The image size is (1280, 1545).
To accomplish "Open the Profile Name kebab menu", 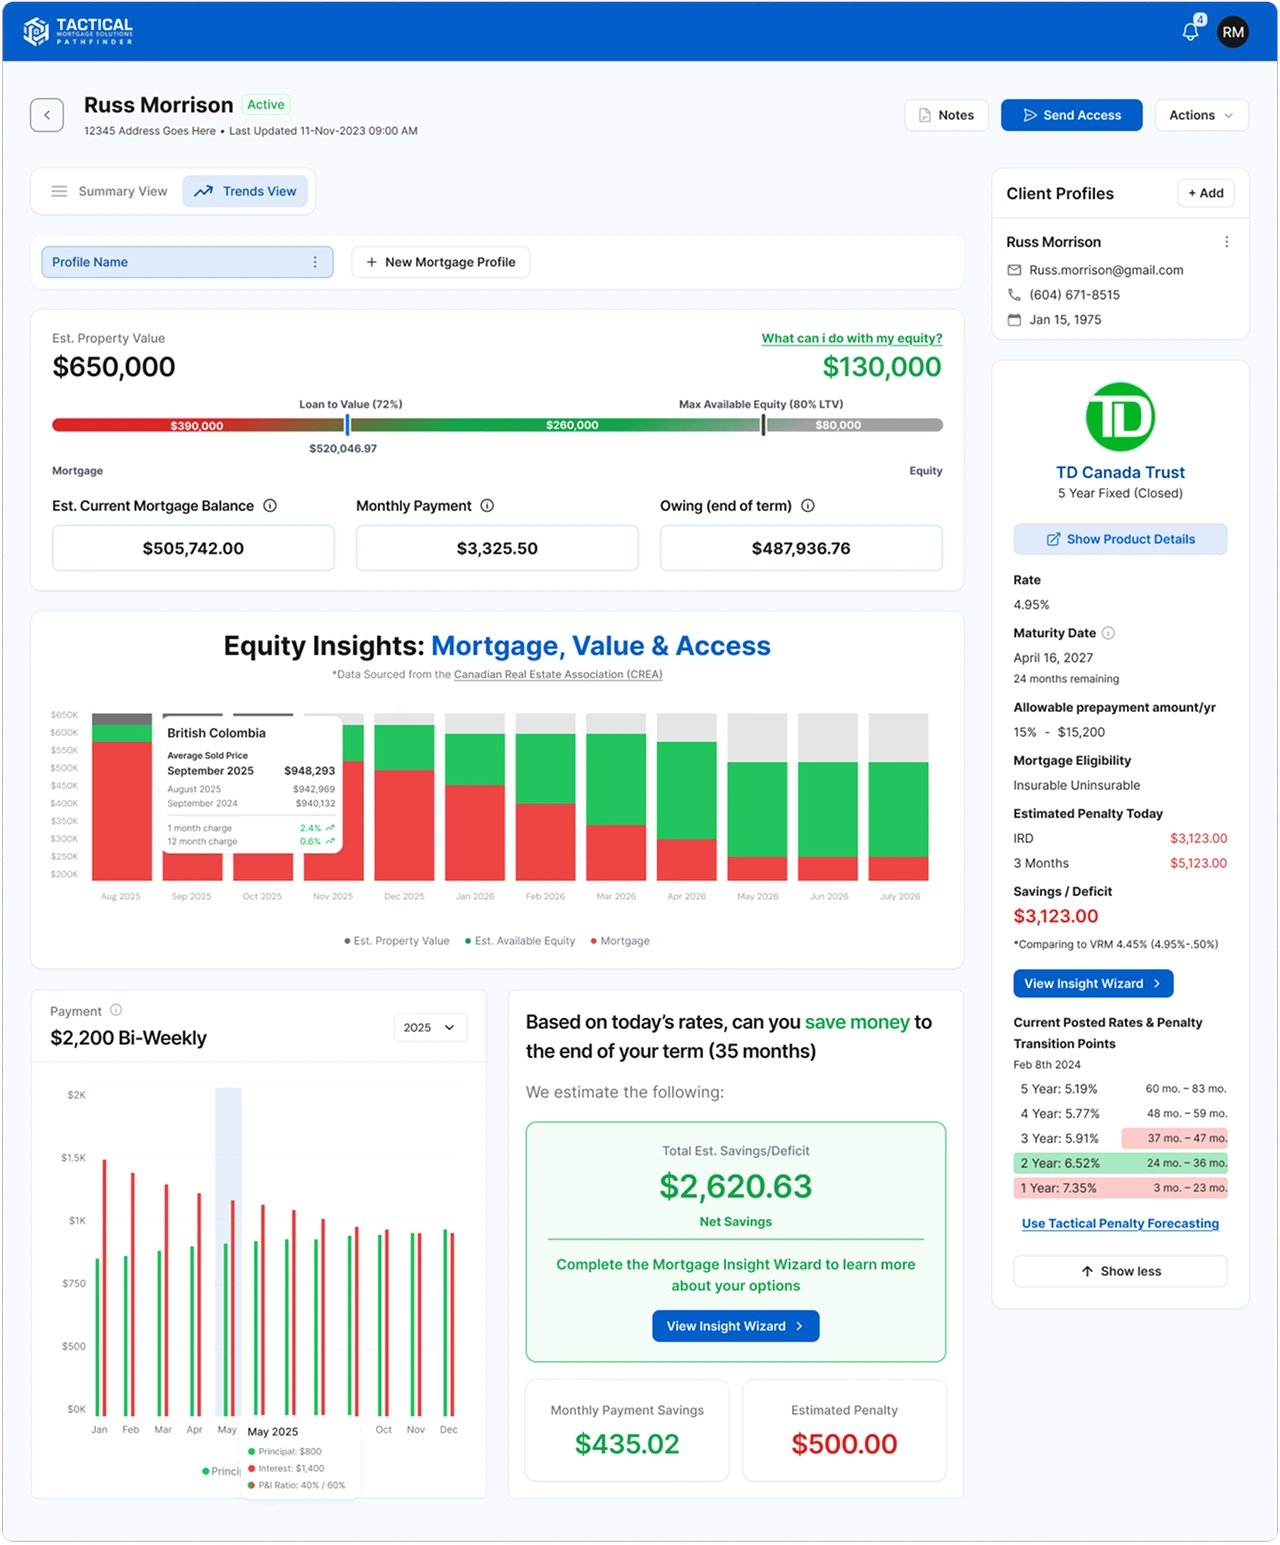I will click(316, 262).
